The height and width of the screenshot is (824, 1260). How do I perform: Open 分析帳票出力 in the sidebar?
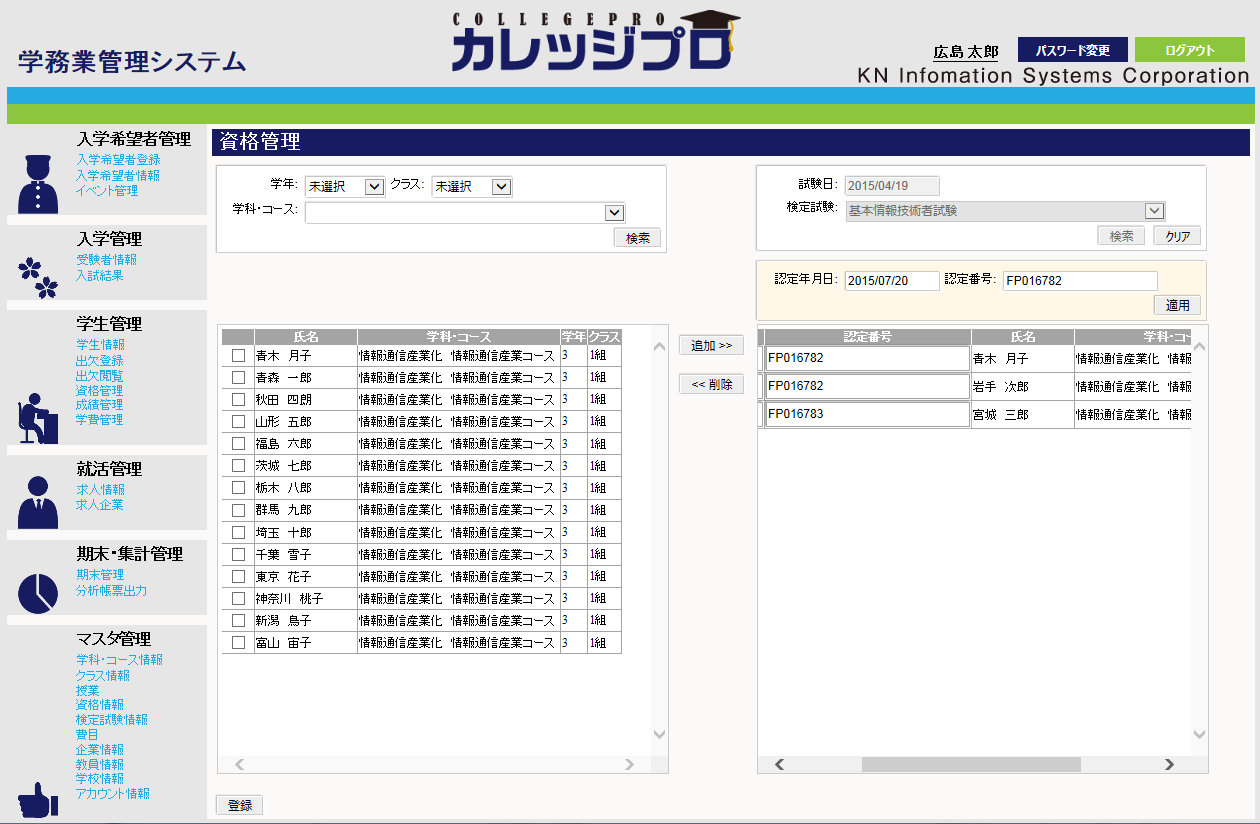112,591
